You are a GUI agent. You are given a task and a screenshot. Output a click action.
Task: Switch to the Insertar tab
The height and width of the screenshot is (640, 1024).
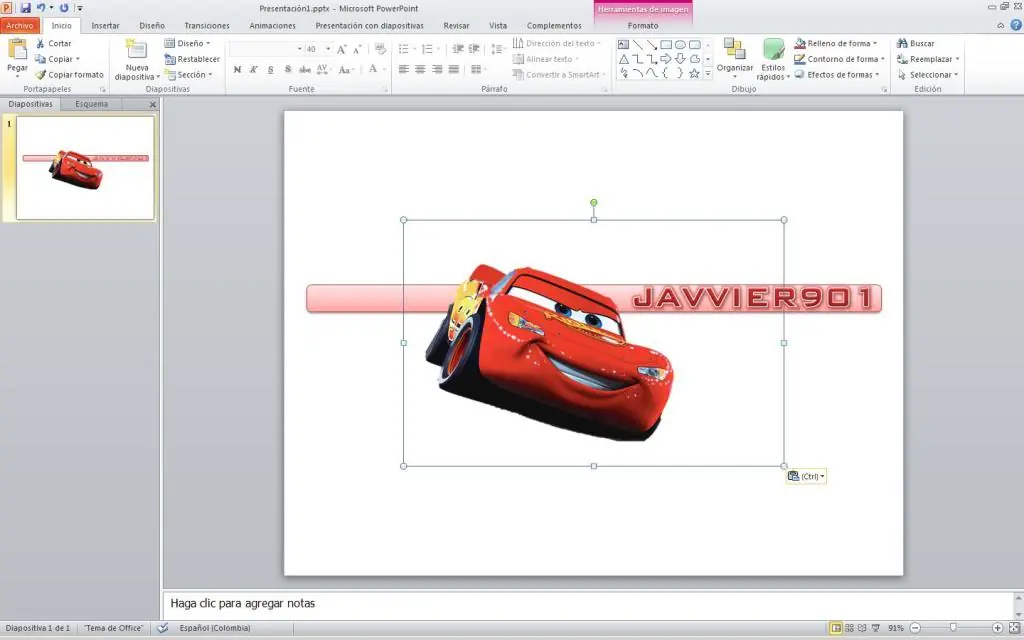pos(105,25)
